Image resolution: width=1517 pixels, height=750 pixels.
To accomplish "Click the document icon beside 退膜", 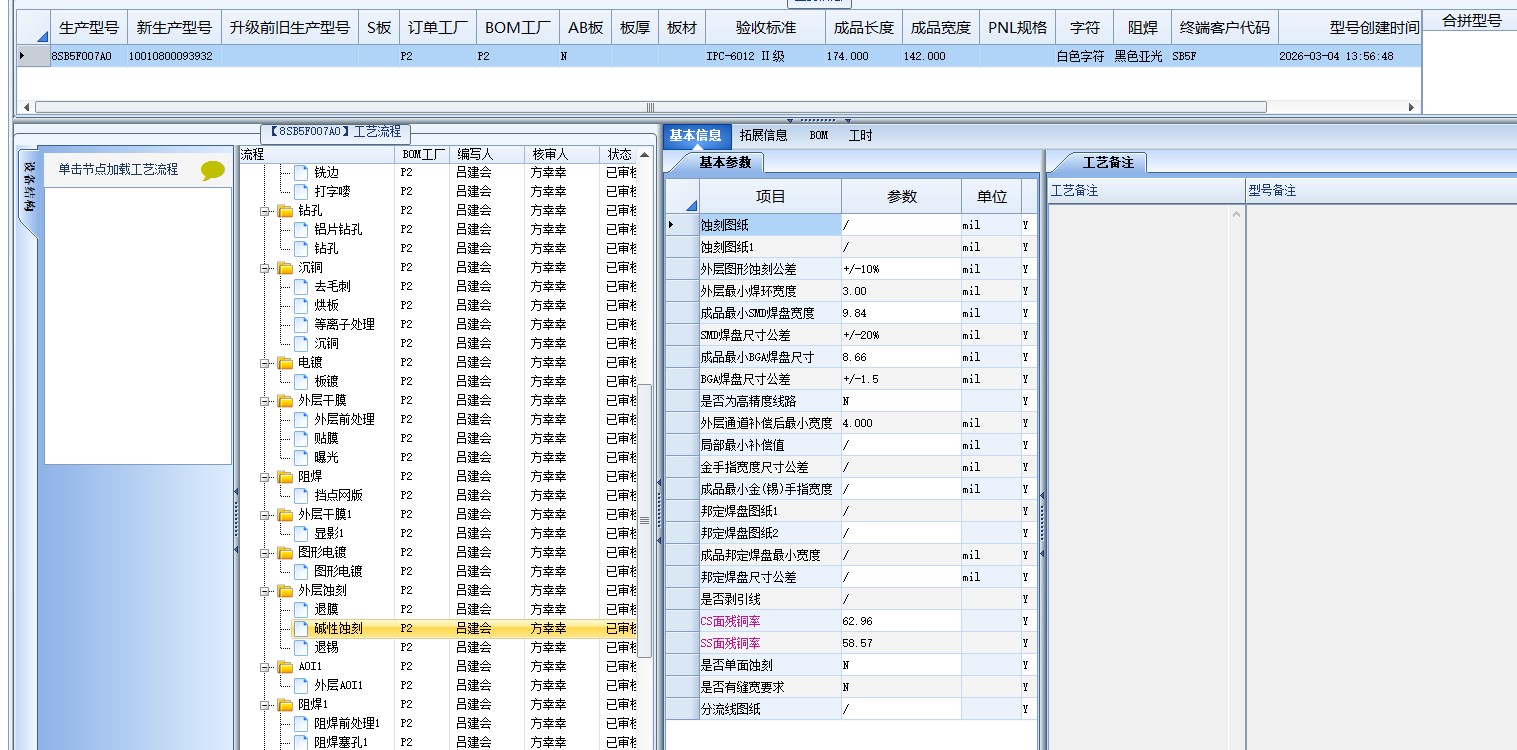I will tap(301, 610).
